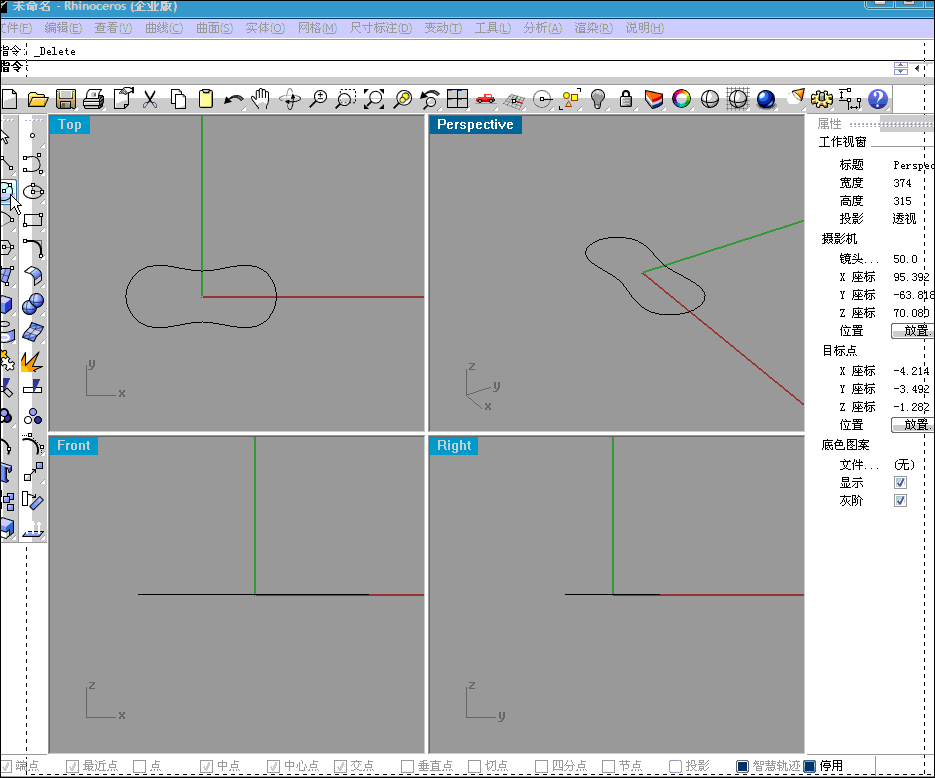Screen dimensions: 935x778
Task: Open the 曲线(C) menu
Action: 164,28
